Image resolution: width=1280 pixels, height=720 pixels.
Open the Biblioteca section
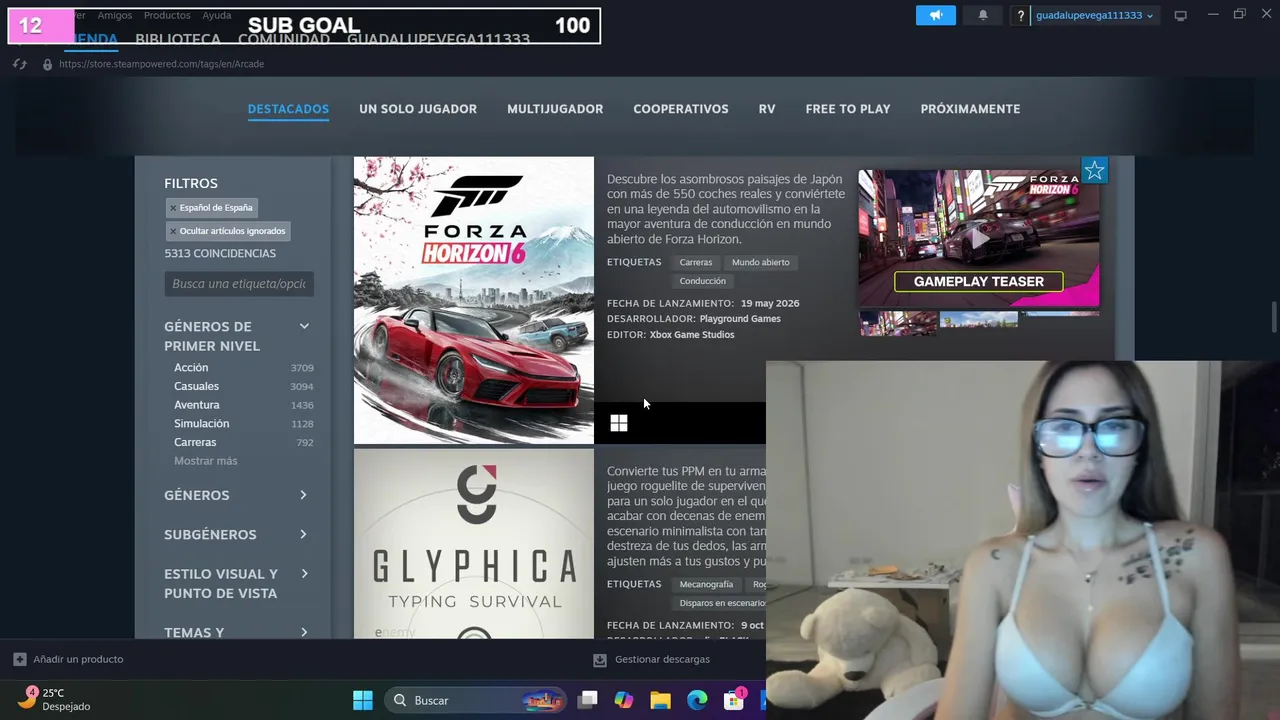point(178,39)
